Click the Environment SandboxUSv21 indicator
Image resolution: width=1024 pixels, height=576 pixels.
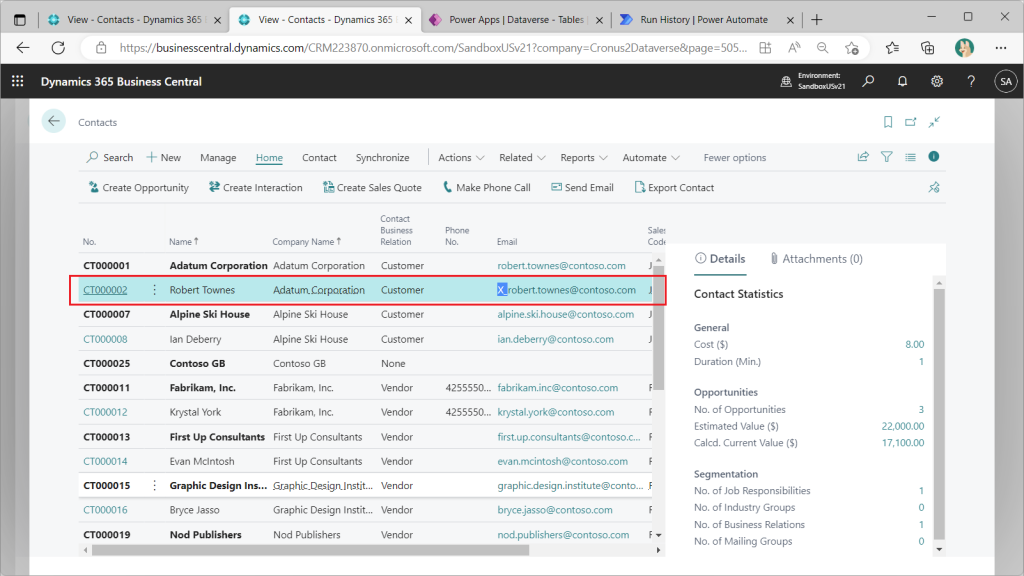[813, 81]
